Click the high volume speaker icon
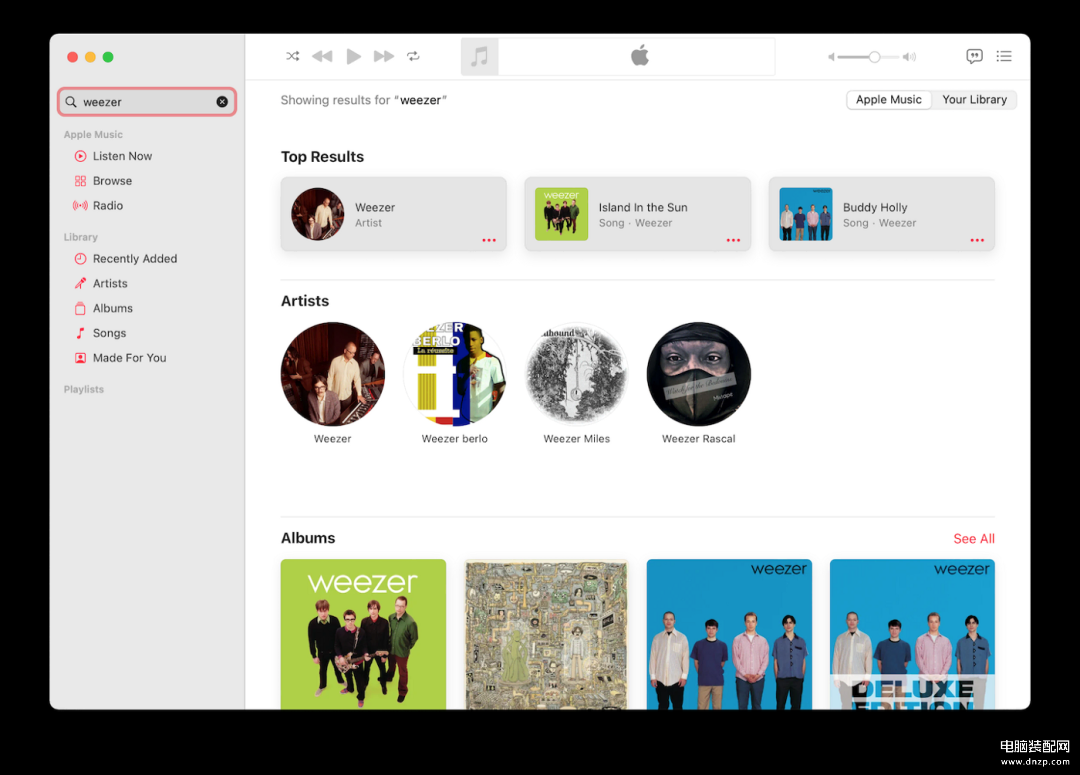The height and width of the screenshot is (775, 1080). [x=910, y=57]
